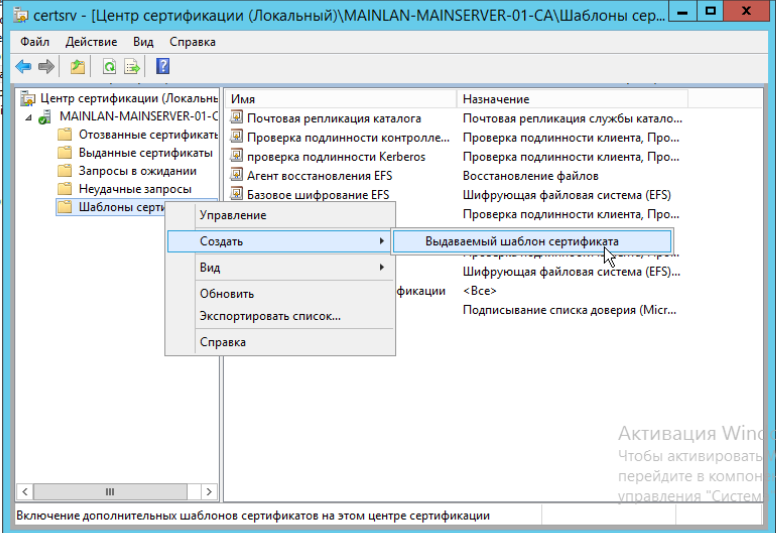The width and height of the screenshot is (776, 533).
Task: Click the tree pane horizontal scrollbar
Action: pyautogui.click(x=109, y=492)
